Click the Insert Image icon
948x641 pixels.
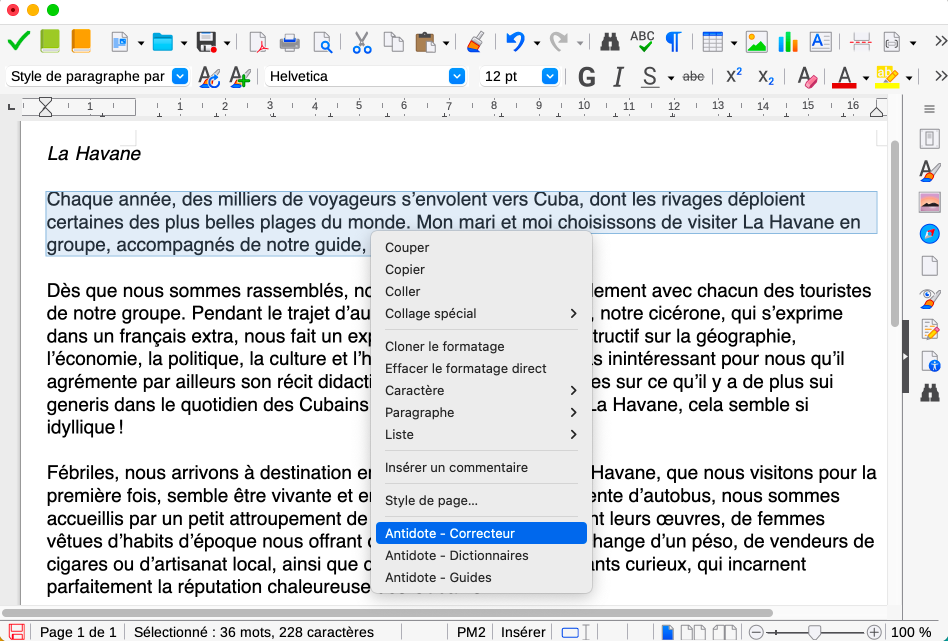coord(756,42)
